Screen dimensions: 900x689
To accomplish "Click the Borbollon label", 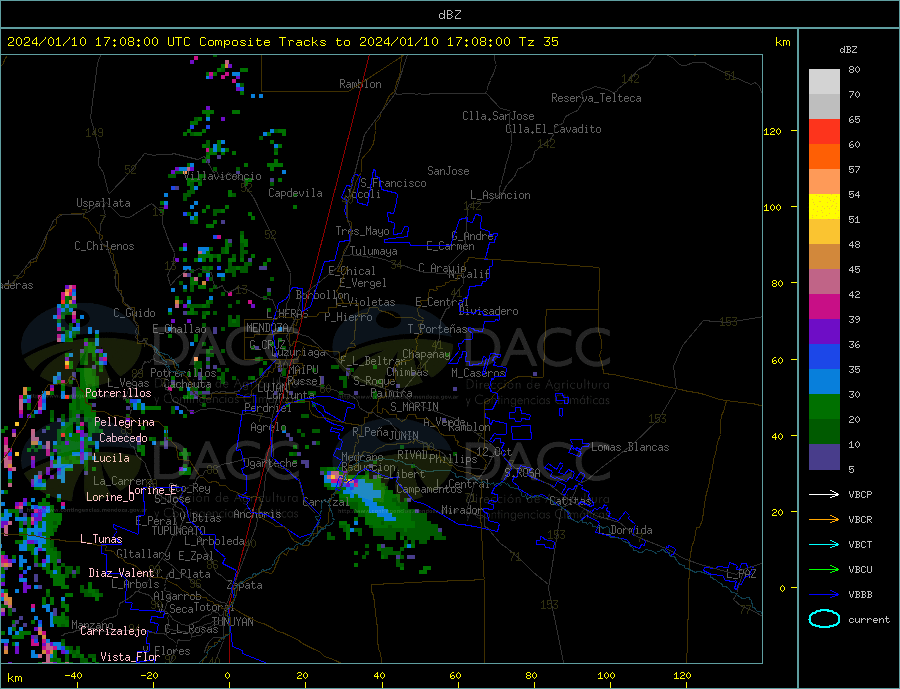I will 323,295.
